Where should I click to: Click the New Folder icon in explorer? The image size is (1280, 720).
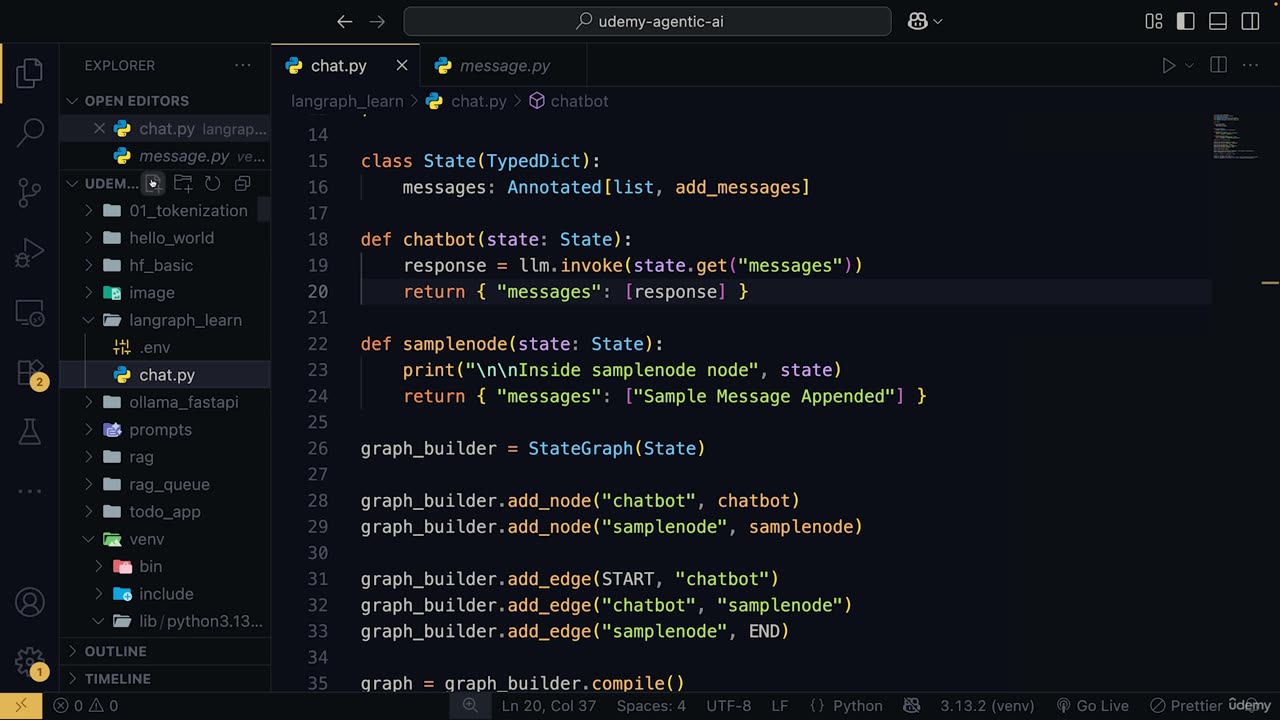(183, 183)
